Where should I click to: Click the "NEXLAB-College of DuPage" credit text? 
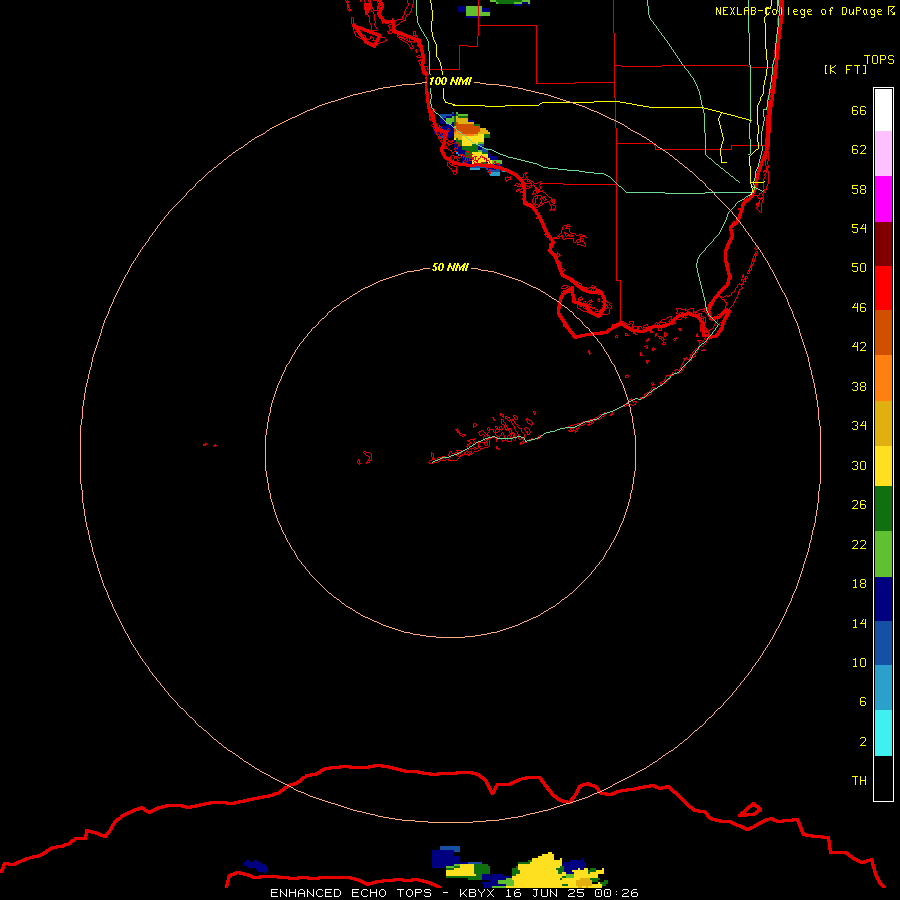pyautogui.click(x=798, y=11)
